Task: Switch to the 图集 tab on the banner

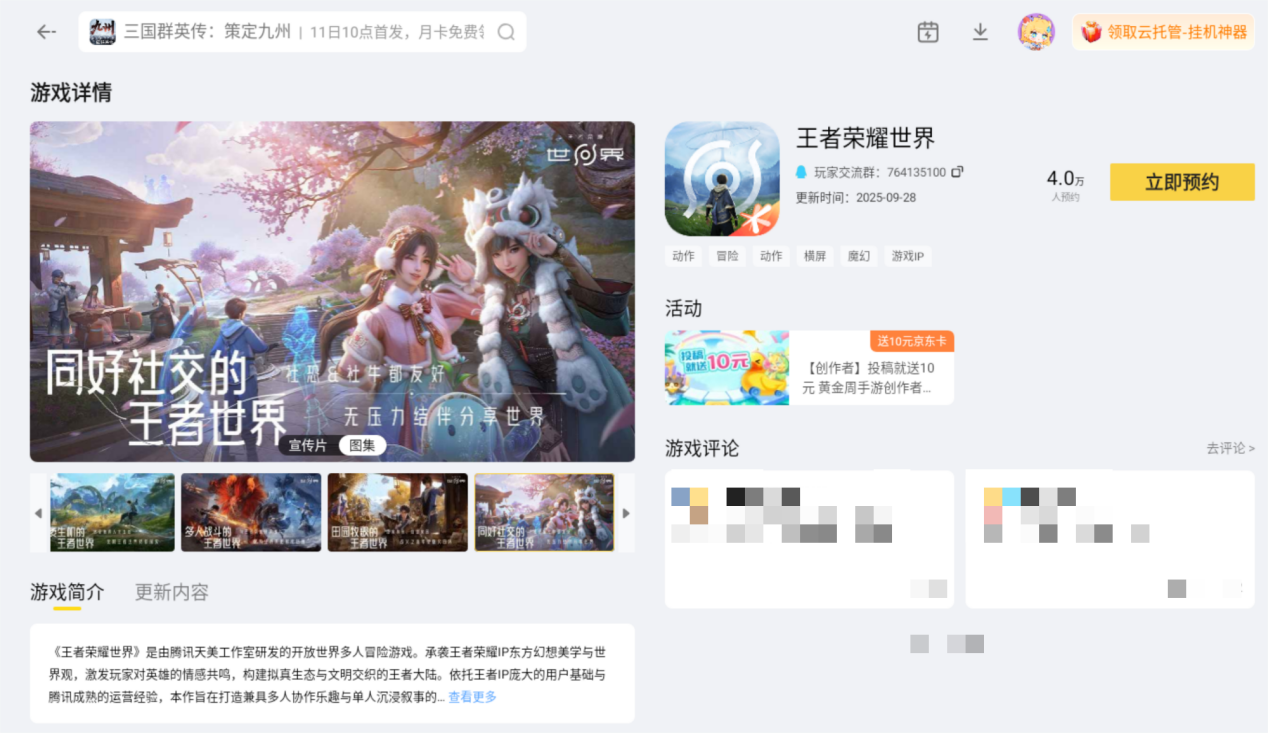Action: [362, 444]
